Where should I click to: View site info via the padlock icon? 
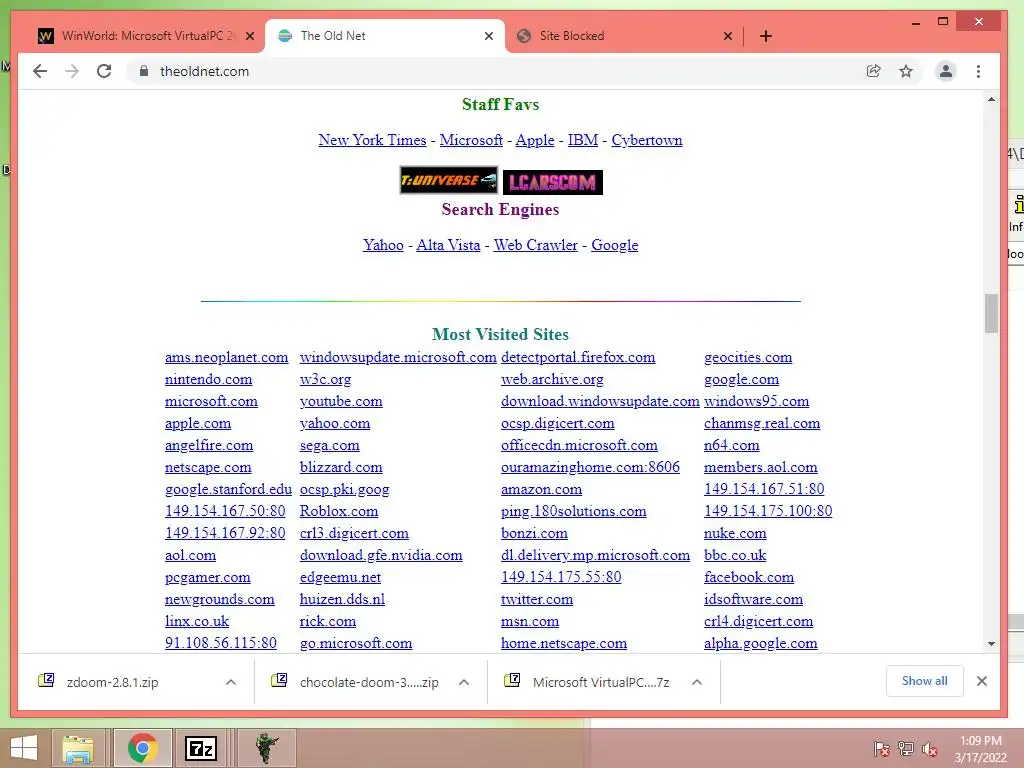(144, 71)
